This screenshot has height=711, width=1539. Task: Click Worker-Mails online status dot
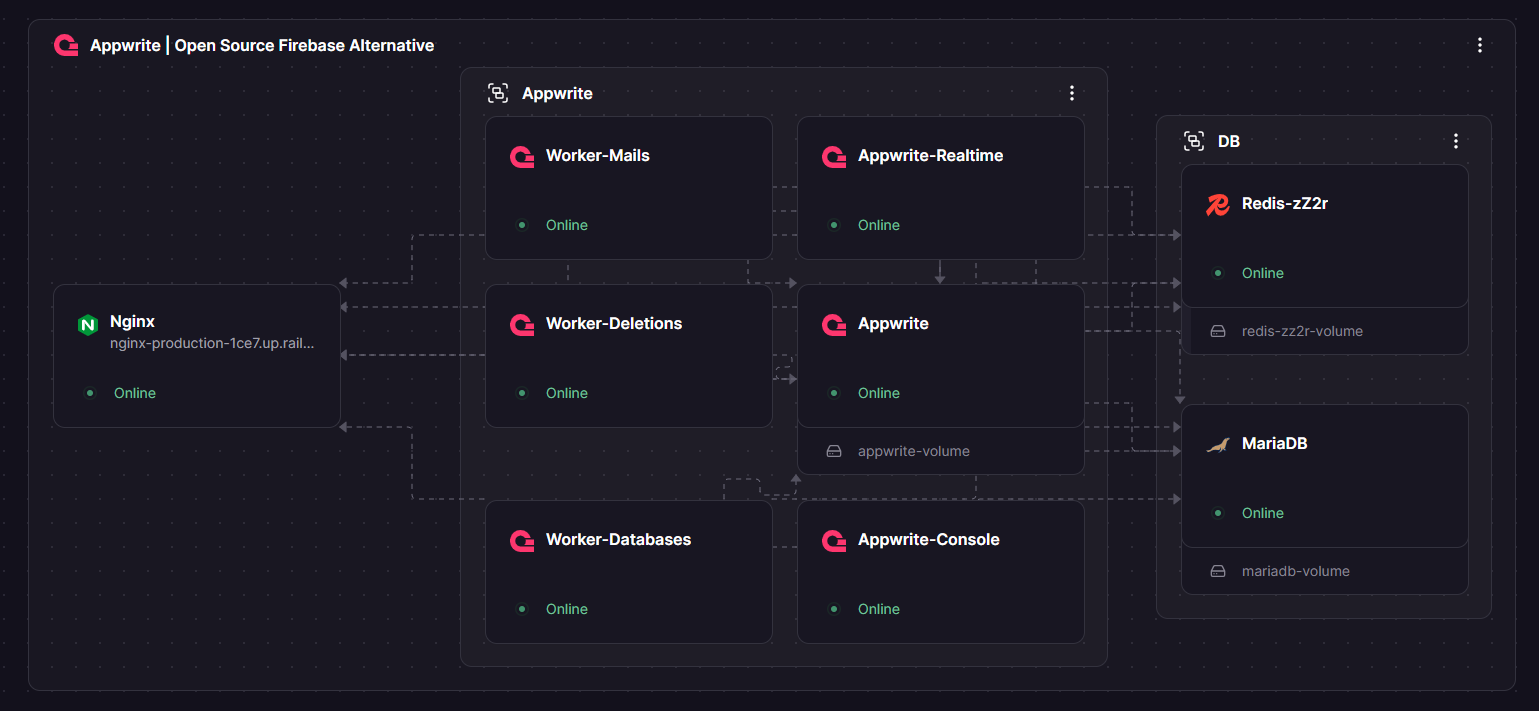tap(522, 225)
